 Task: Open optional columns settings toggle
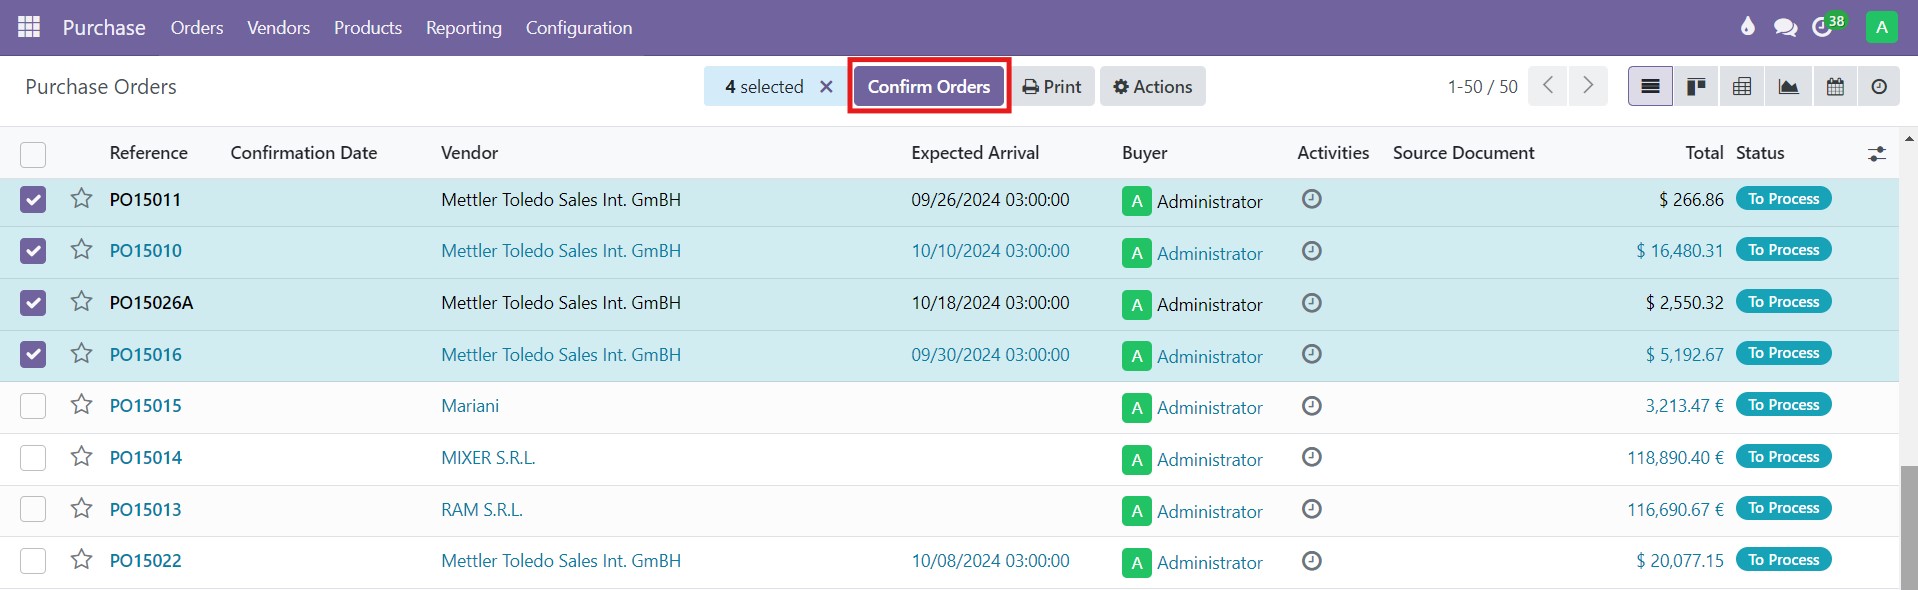tap(1876, 154)
